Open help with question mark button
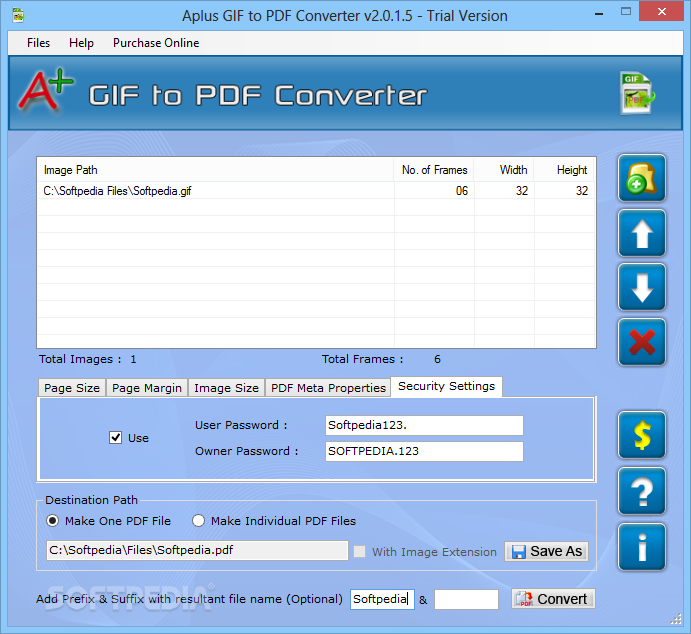This screenshot has height=634, width=691. 642,491
